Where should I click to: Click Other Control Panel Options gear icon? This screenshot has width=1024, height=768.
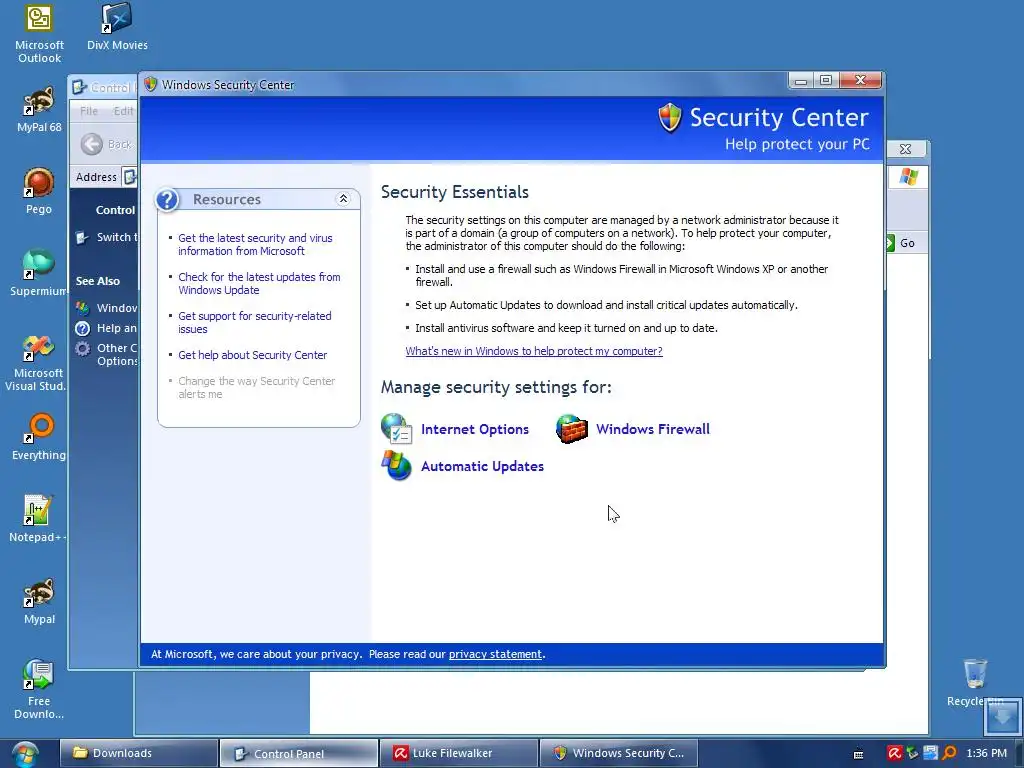(x=82, y=349)
